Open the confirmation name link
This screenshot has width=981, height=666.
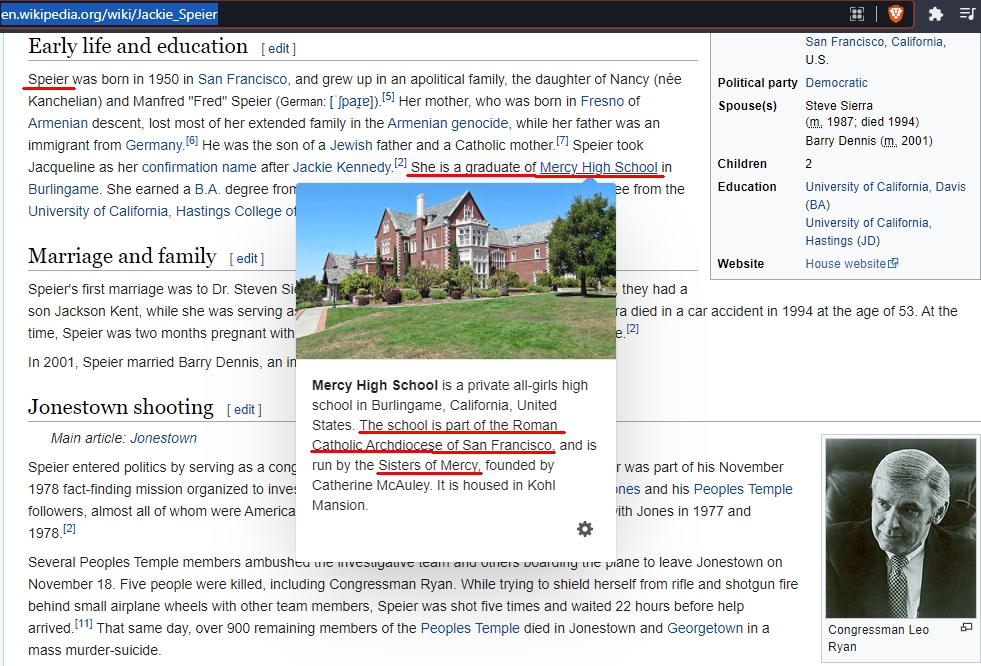click(199, 167)
